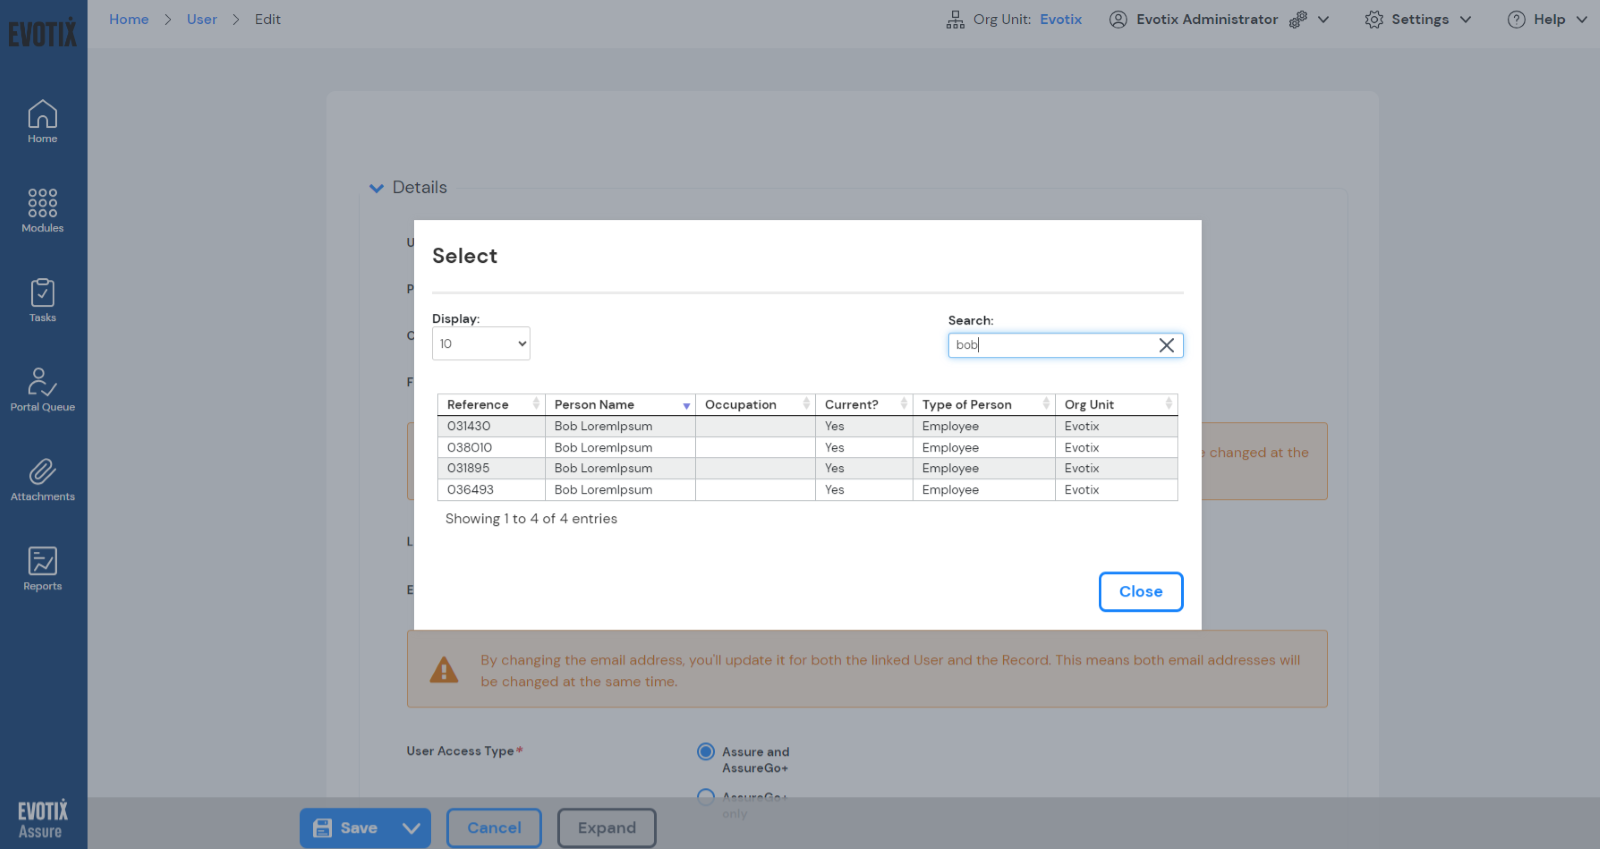Click the Evotix logo at top left

(42, 33)
